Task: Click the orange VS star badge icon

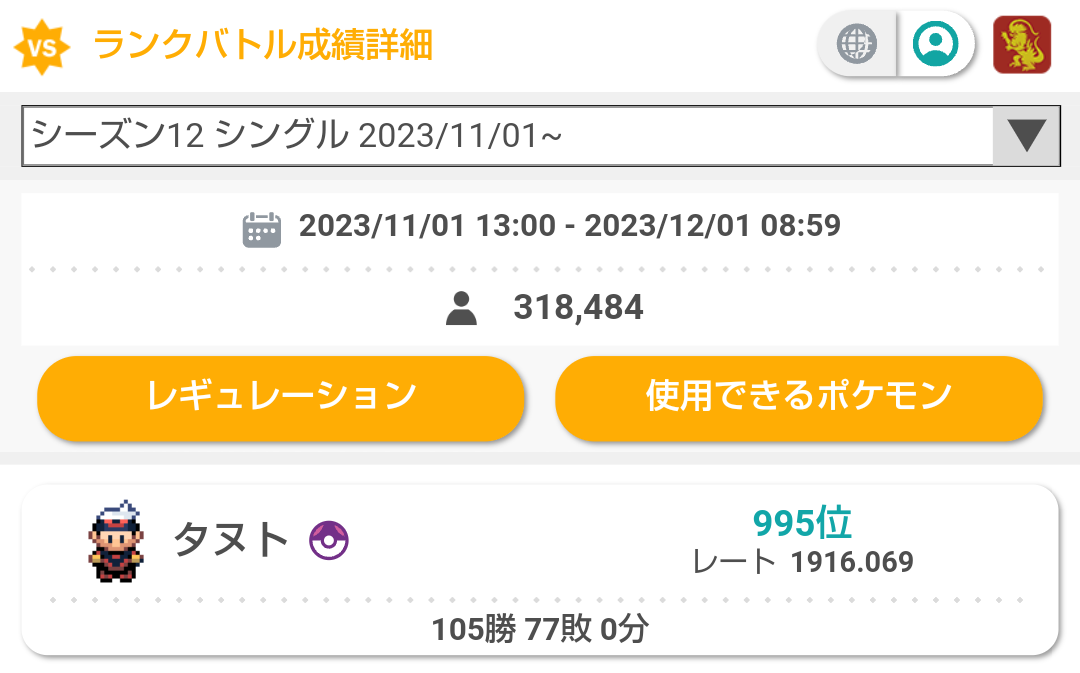Action: 42,47
